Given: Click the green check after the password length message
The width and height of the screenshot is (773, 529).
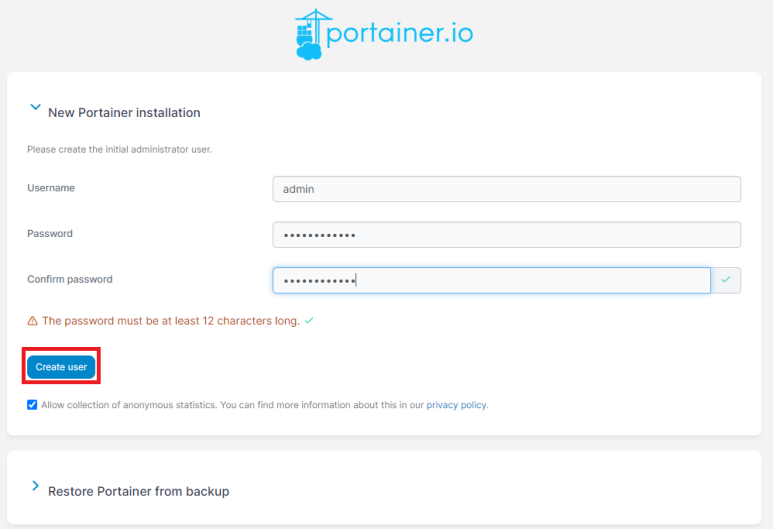Looking at the screenshot, I should (309, 321).
